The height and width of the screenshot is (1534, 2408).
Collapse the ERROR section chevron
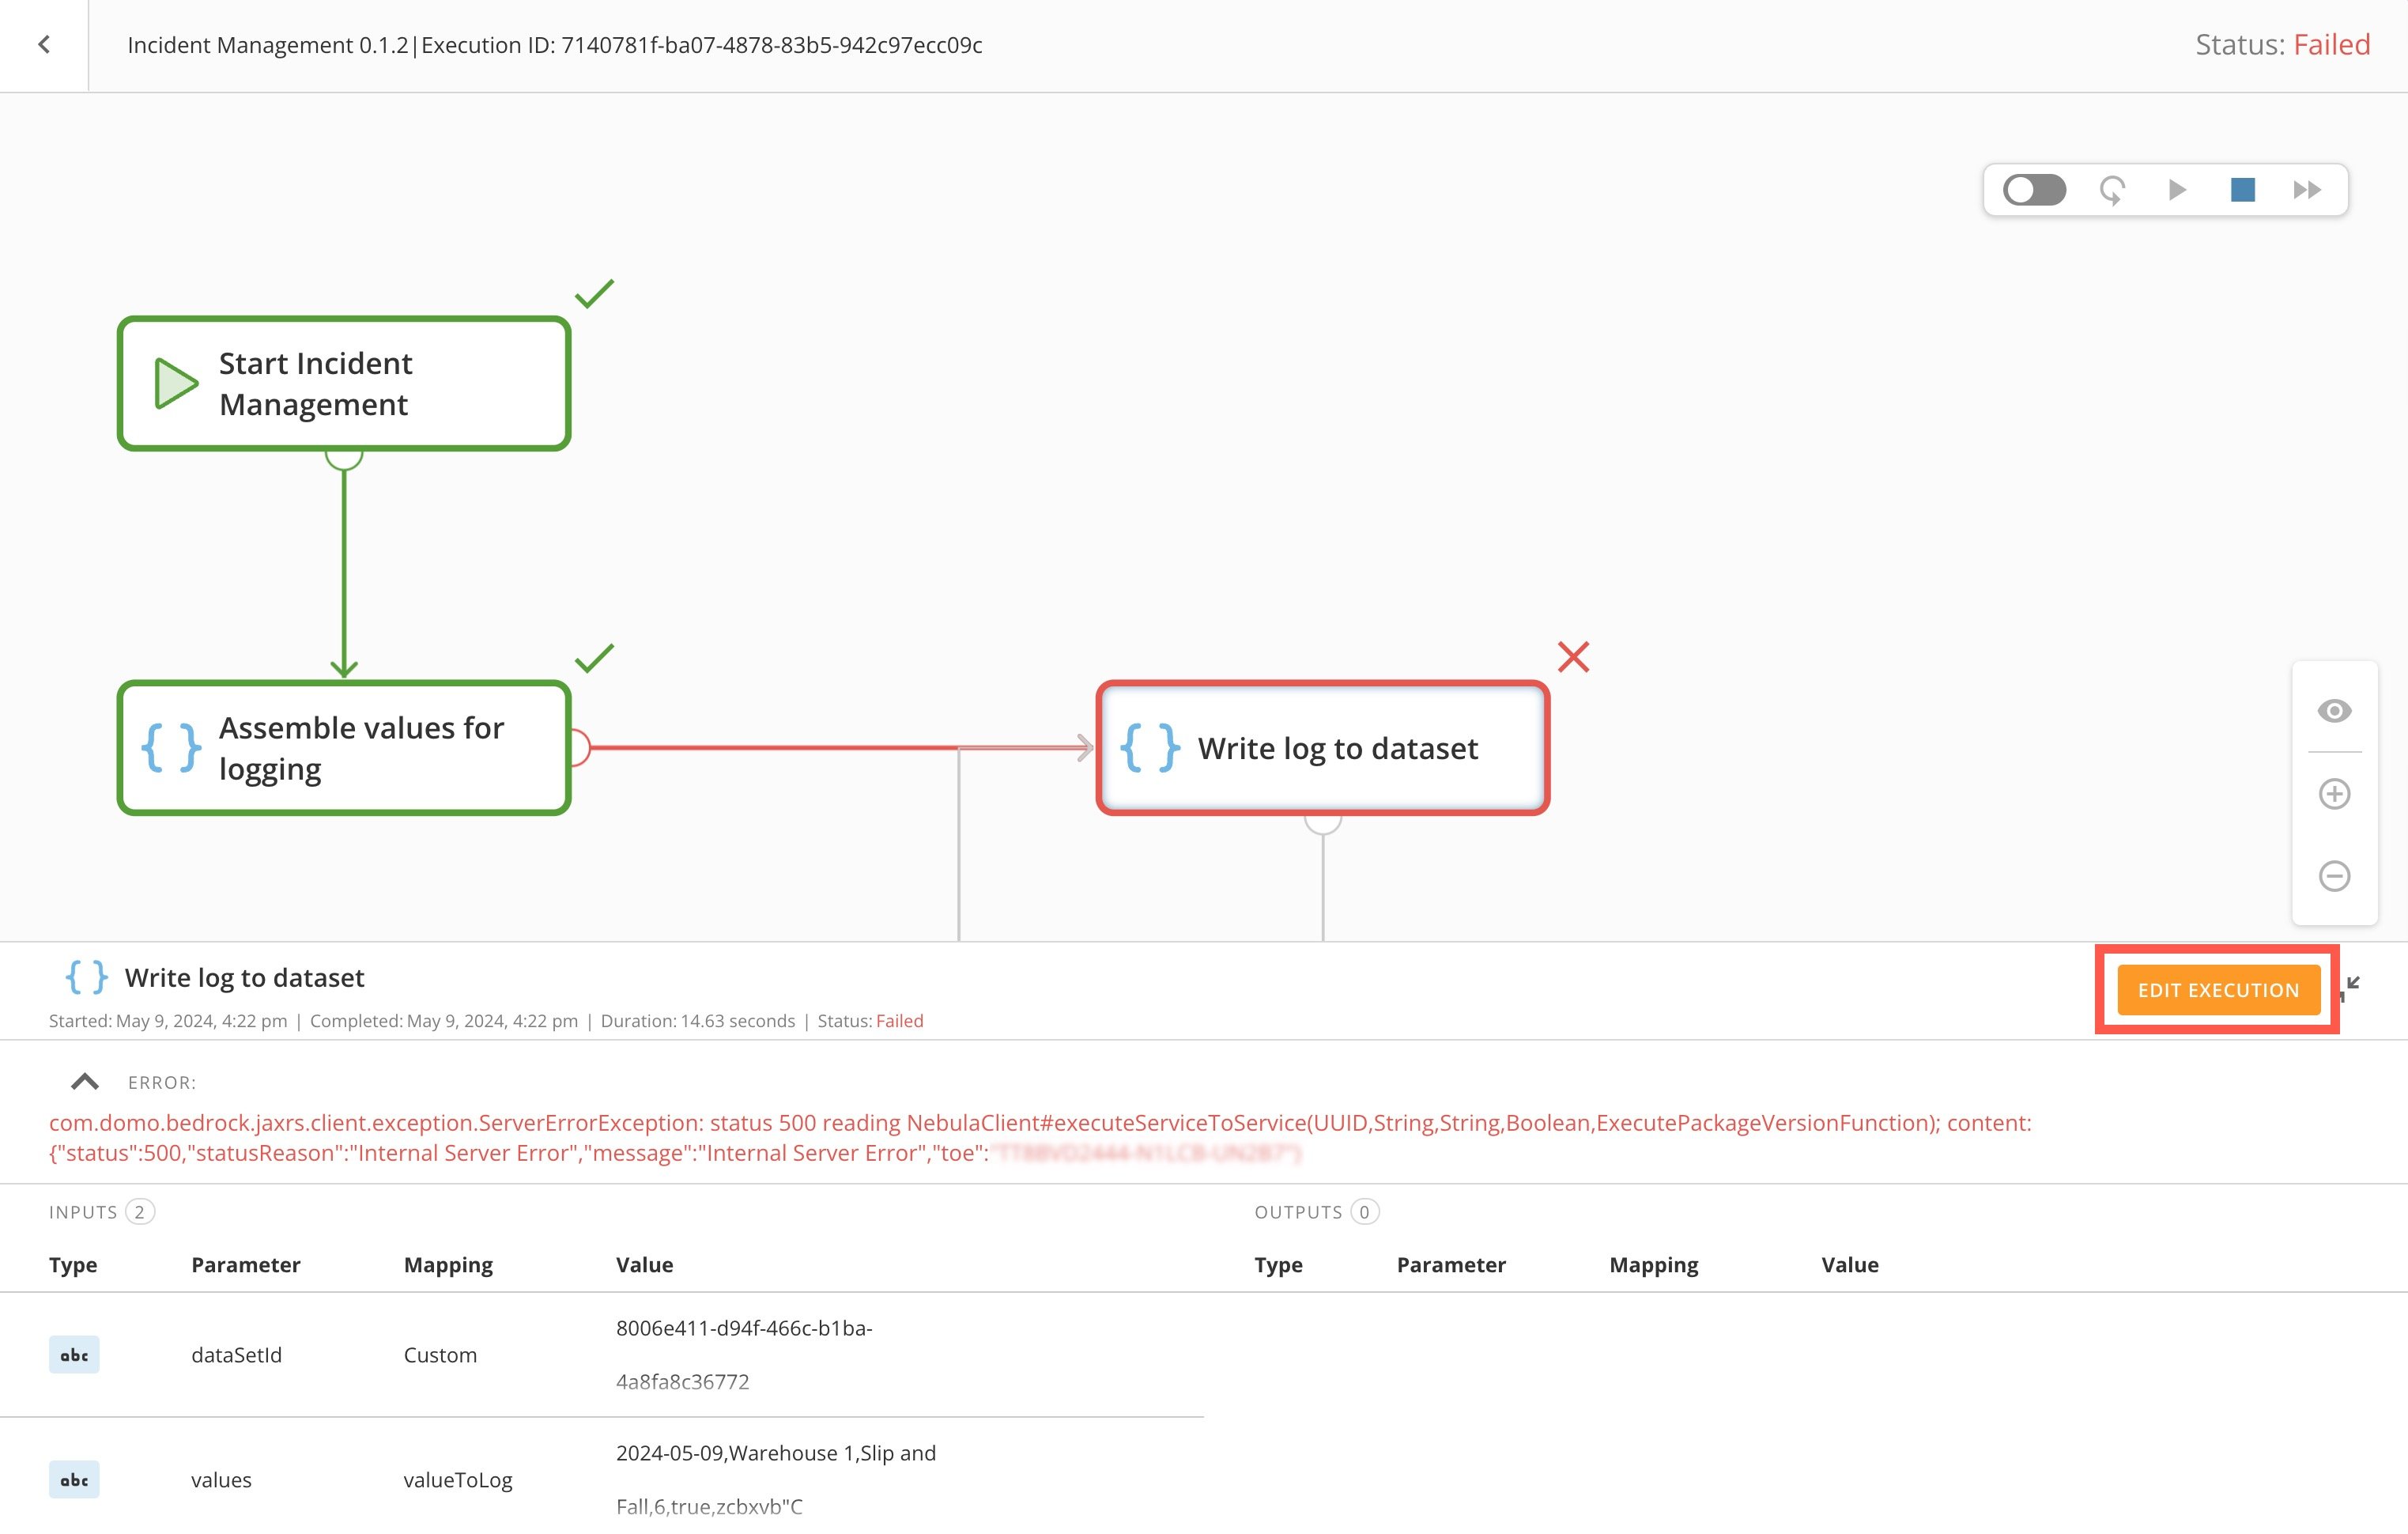85,1082
